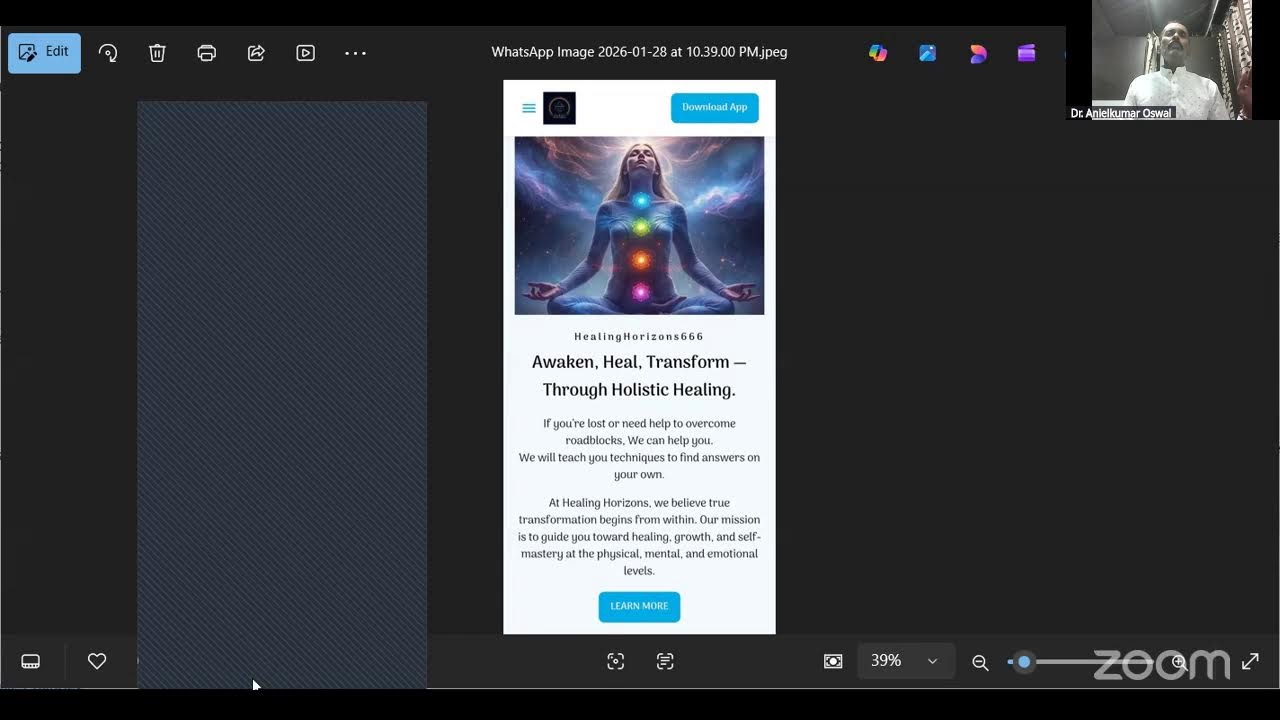Click the Download App button
1280x720 pixels.
tap(714, 107)
